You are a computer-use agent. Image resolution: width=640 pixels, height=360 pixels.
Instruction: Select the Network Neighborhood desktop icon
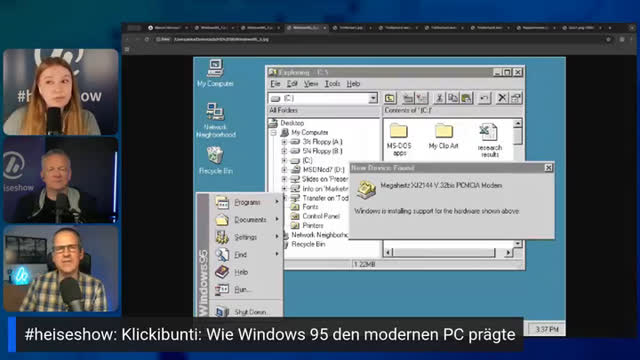216,120
